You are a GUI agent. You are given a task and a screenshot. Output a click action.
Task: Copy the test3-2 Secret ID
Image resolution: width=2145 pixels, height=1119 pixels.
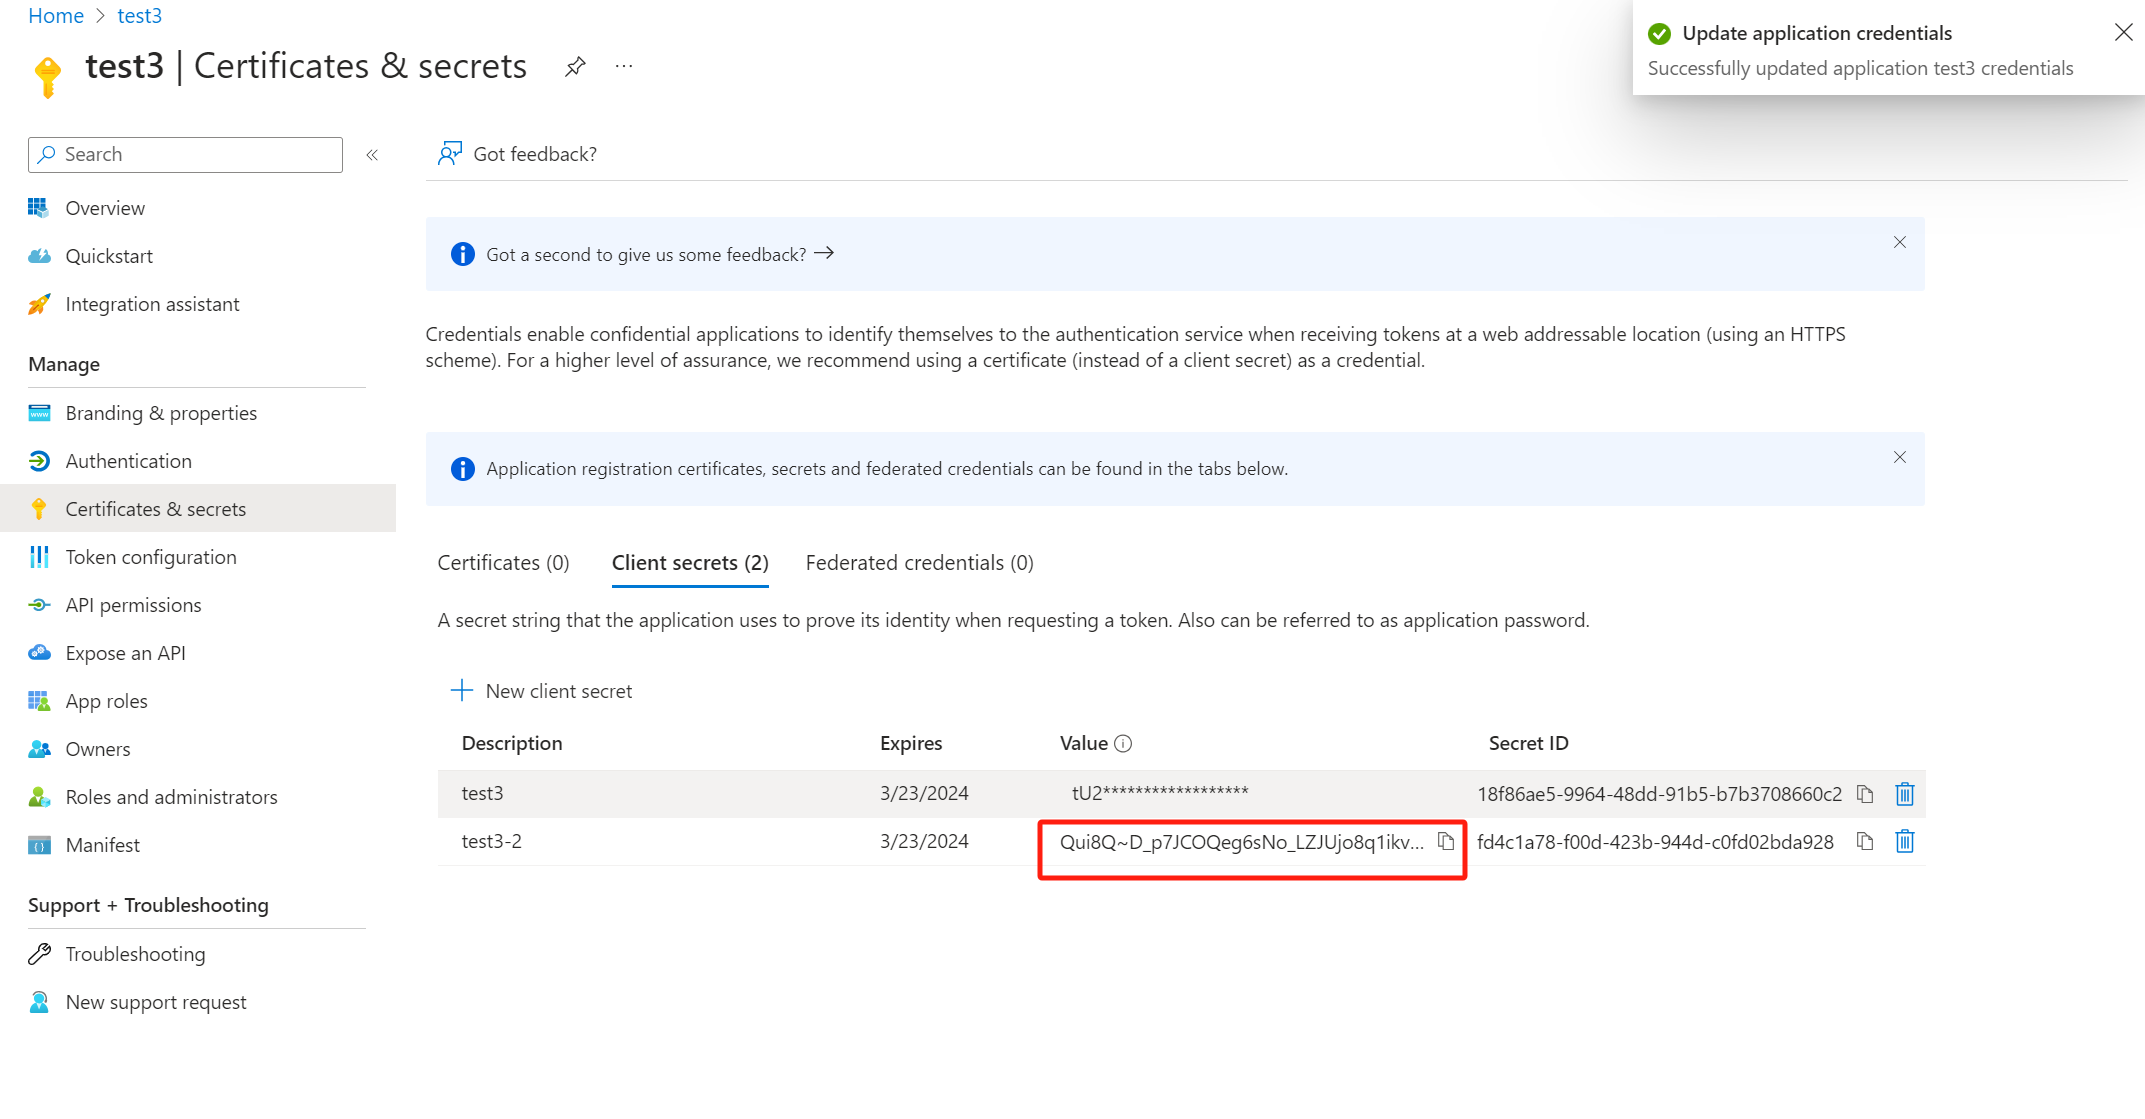point(1864,842)
